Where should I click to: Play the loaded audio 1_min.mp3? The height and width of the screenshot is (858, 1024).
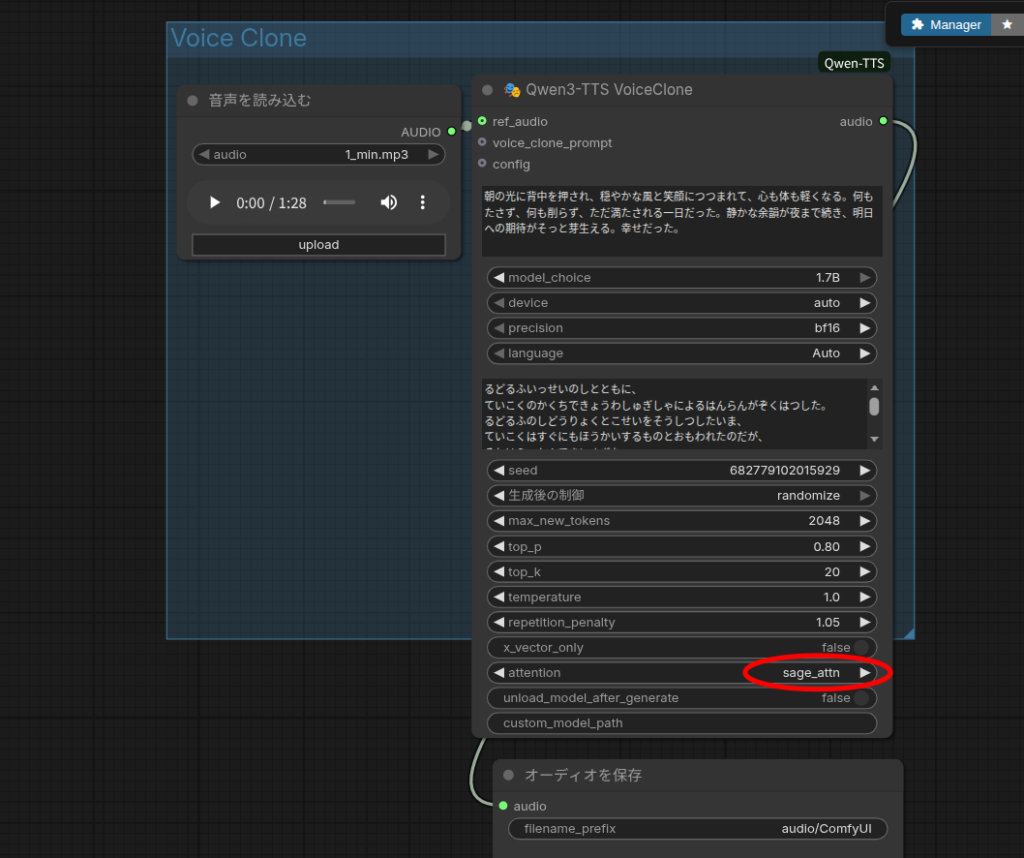coord(214,203)
